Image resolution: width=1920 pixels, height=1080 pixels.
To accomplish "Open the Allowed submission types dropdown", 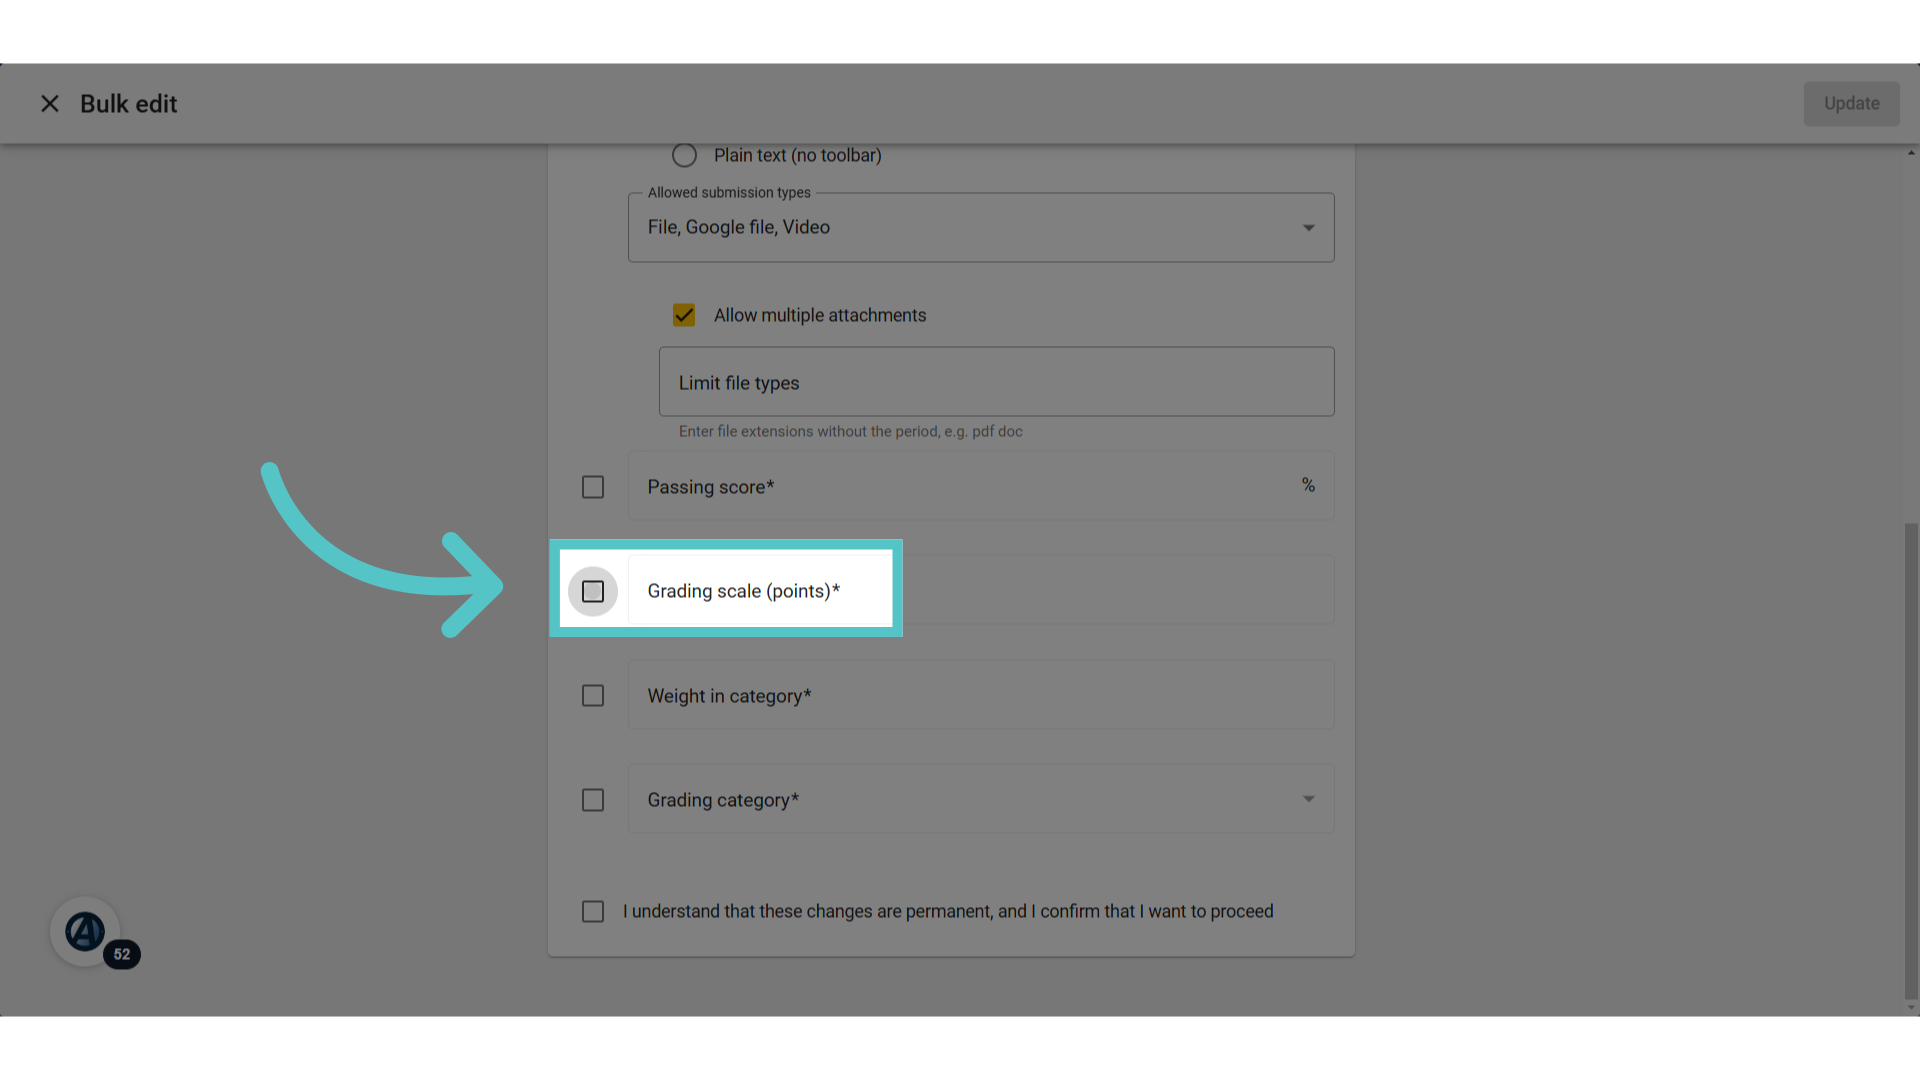I will pyautogui.click(x=981, y=228).
